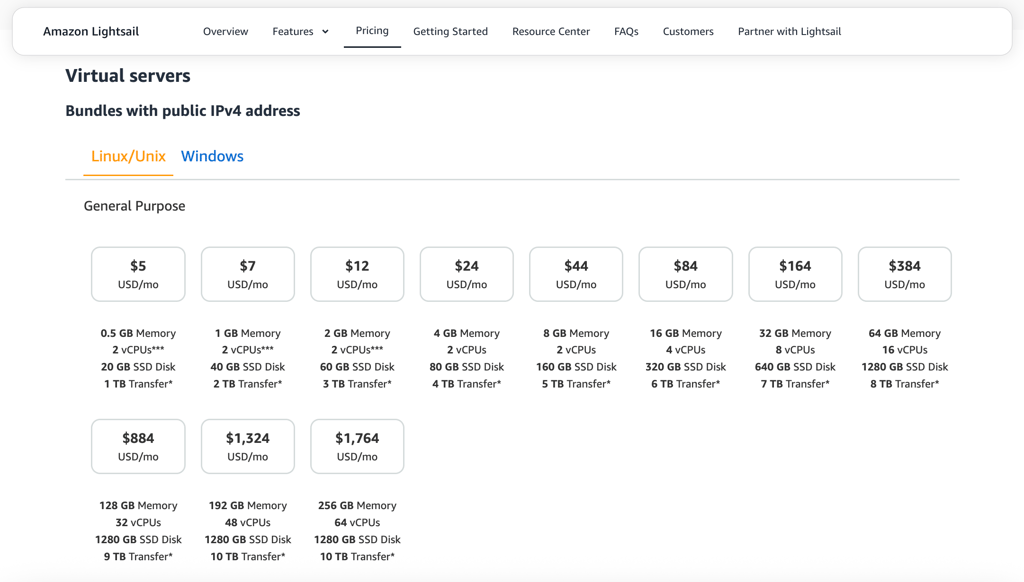Screen dimensions: 1024x582
Task: Select the $84 USD/mo bundle card
Action: [686, 274]
